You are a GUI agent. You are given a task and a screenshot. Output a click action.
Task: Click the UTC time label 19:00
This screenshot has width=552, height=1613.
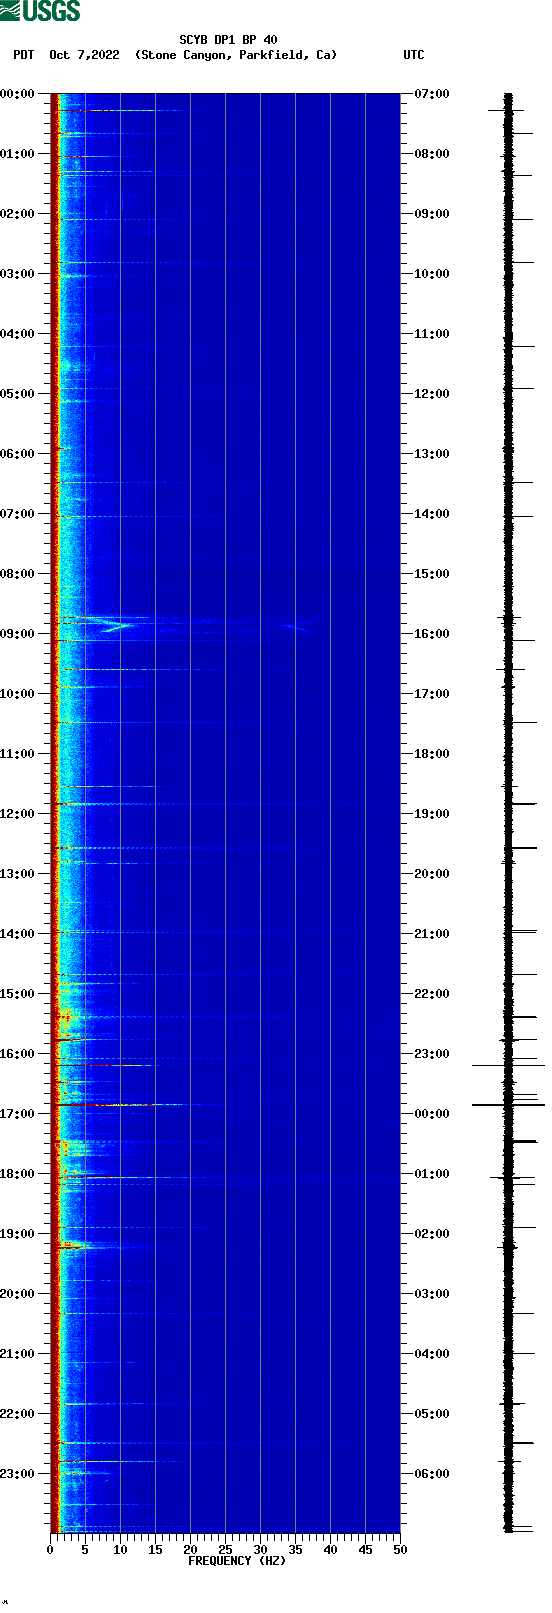tap(432, 814)
